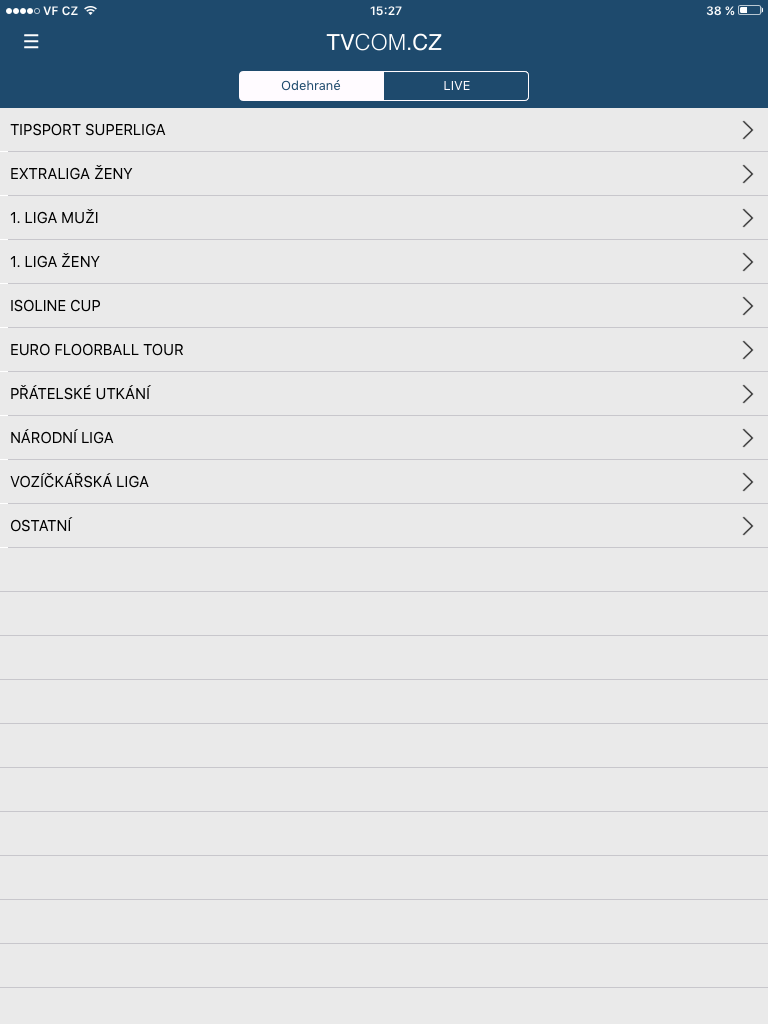
Task: Open the PŘÁTELSKÉ UTKÁNÍ list item
Action: (x=384, y=394)
